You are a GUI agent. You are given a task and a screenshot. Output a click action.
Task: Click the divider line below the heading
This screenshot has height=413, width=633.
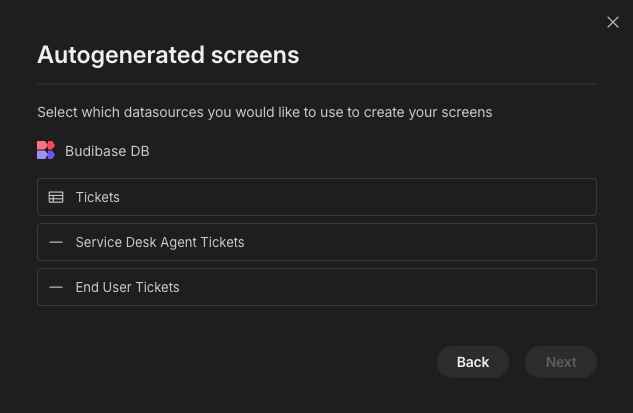tap(317, 84)
